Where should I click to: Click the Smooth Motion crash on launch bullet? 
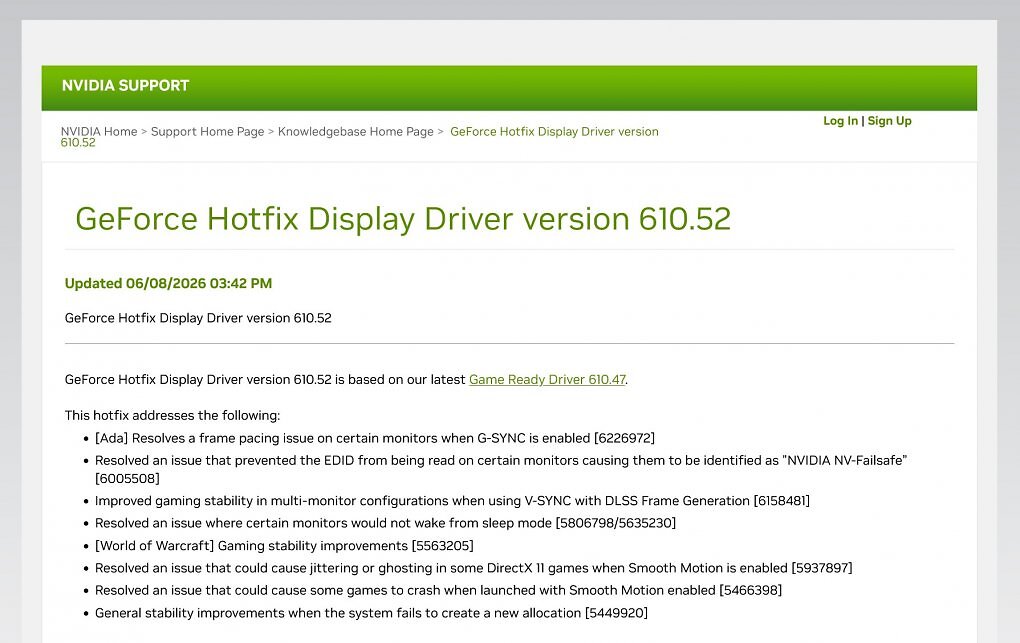pyautogui.click(x=438, y=590)
